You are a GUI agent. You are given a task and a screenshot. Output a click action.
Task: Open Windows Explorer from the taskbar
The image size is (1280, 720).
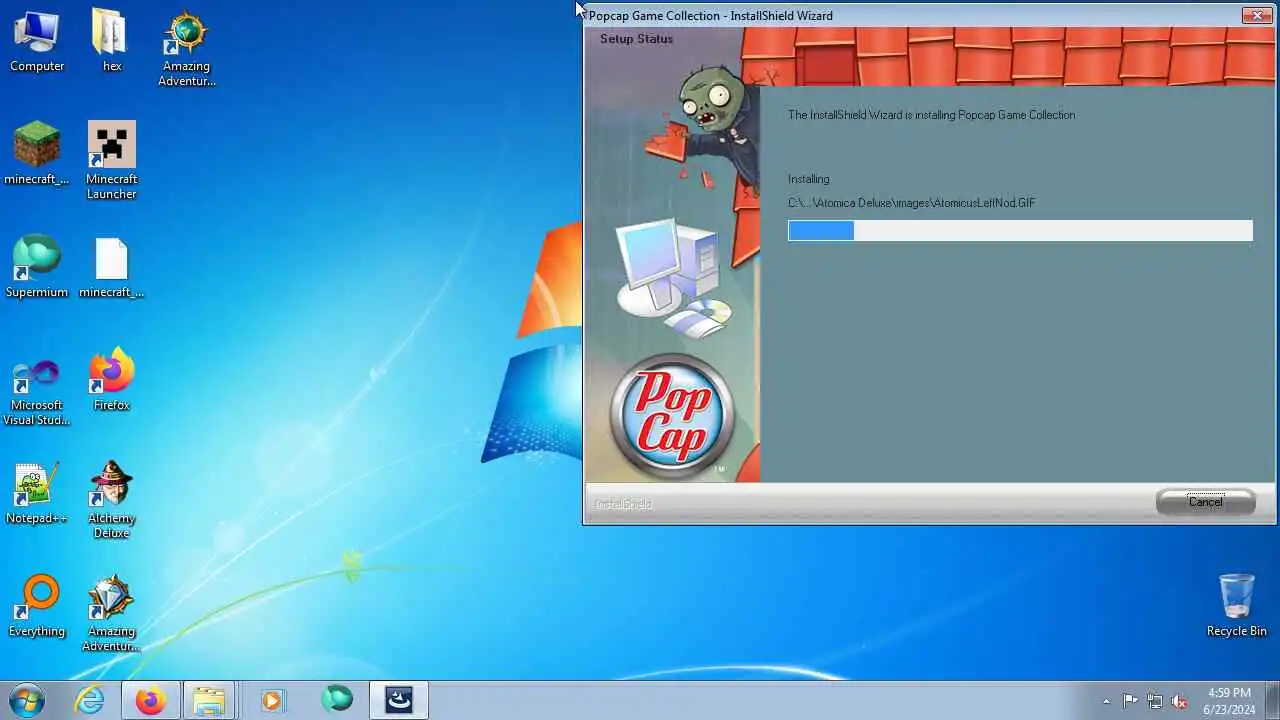[209, 700]
